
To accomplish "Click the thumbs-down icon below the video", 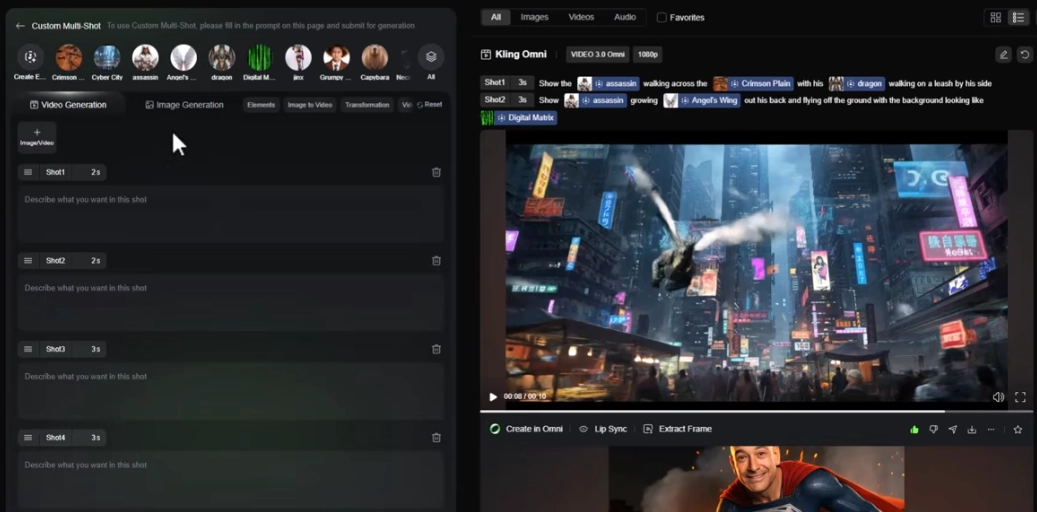I will pos(933,429).
